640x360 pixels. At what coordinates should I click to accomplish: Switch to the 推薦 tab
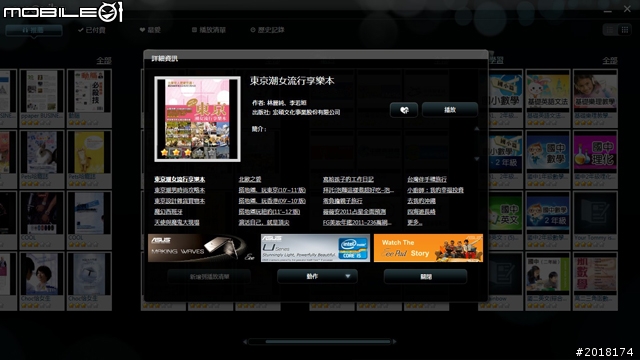(x=34, y=30)
